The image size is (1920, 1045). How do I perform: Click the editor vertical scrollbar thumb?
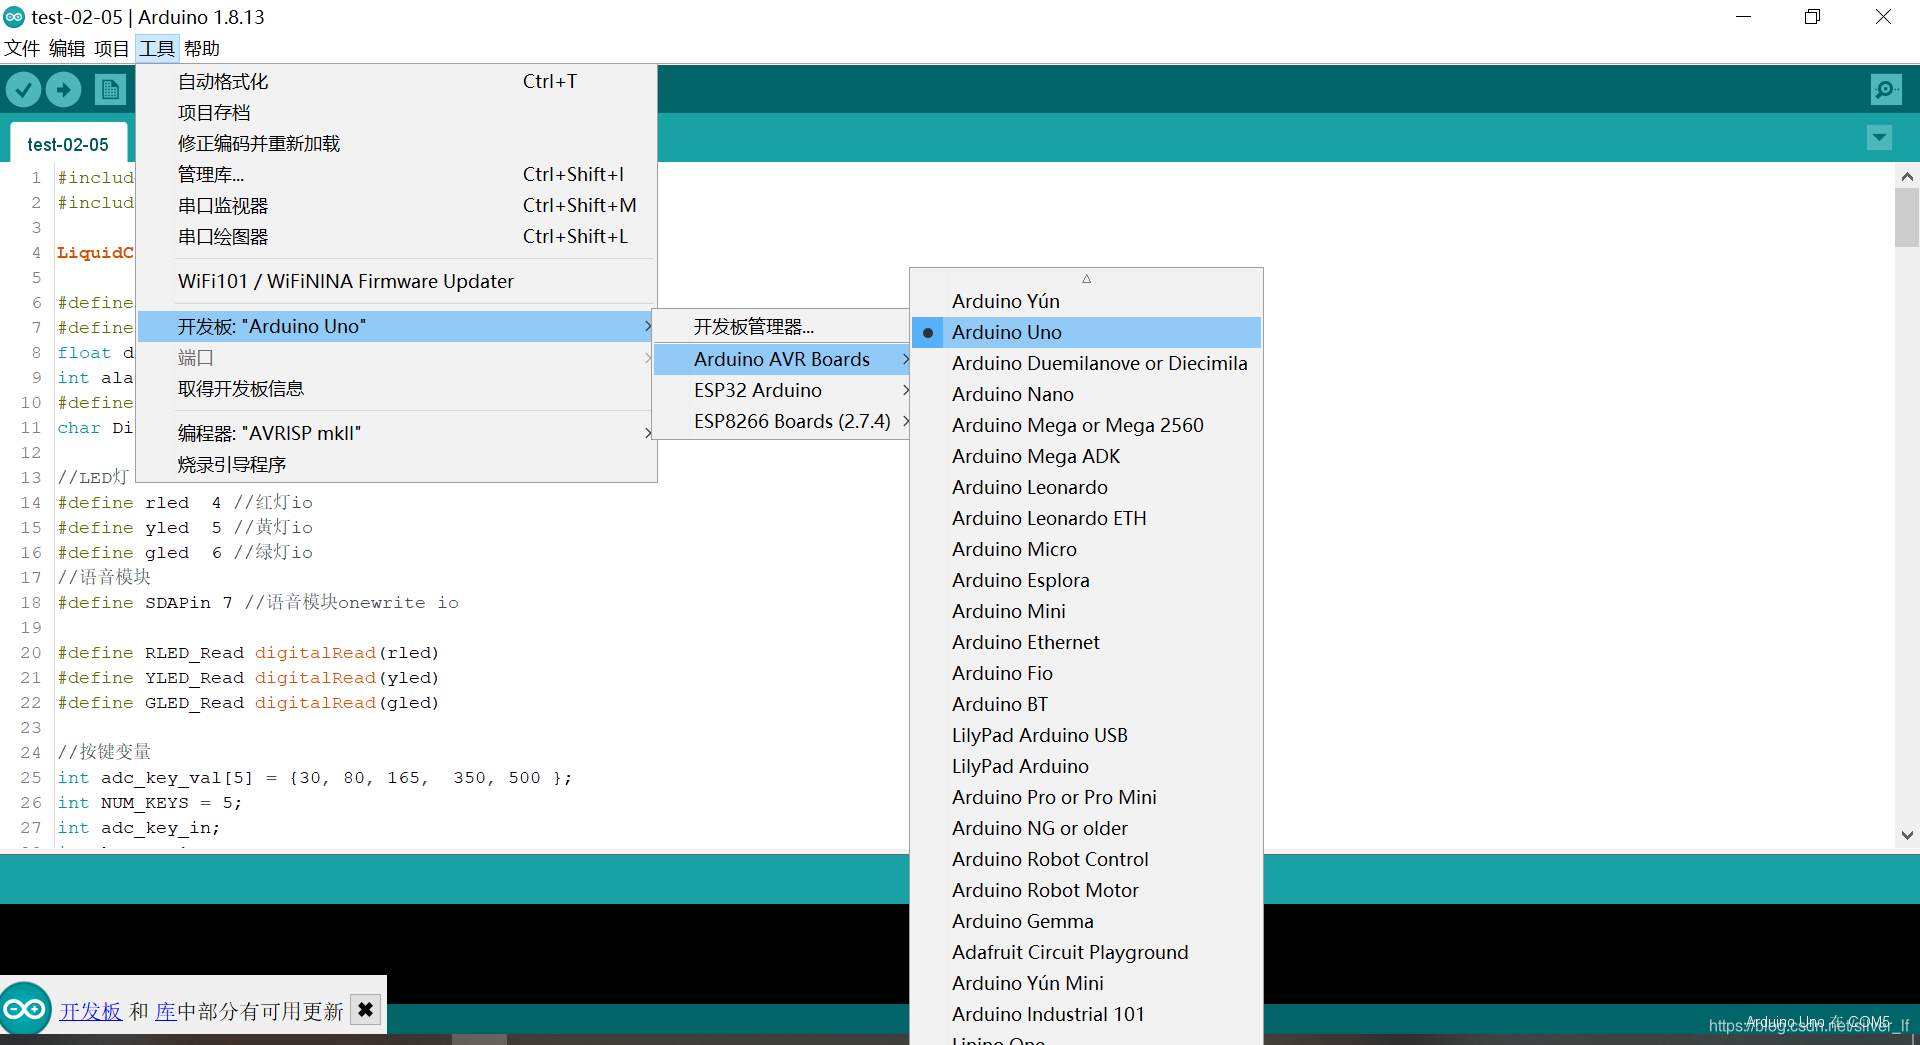pyautogui.click(x=1907, y=218)
